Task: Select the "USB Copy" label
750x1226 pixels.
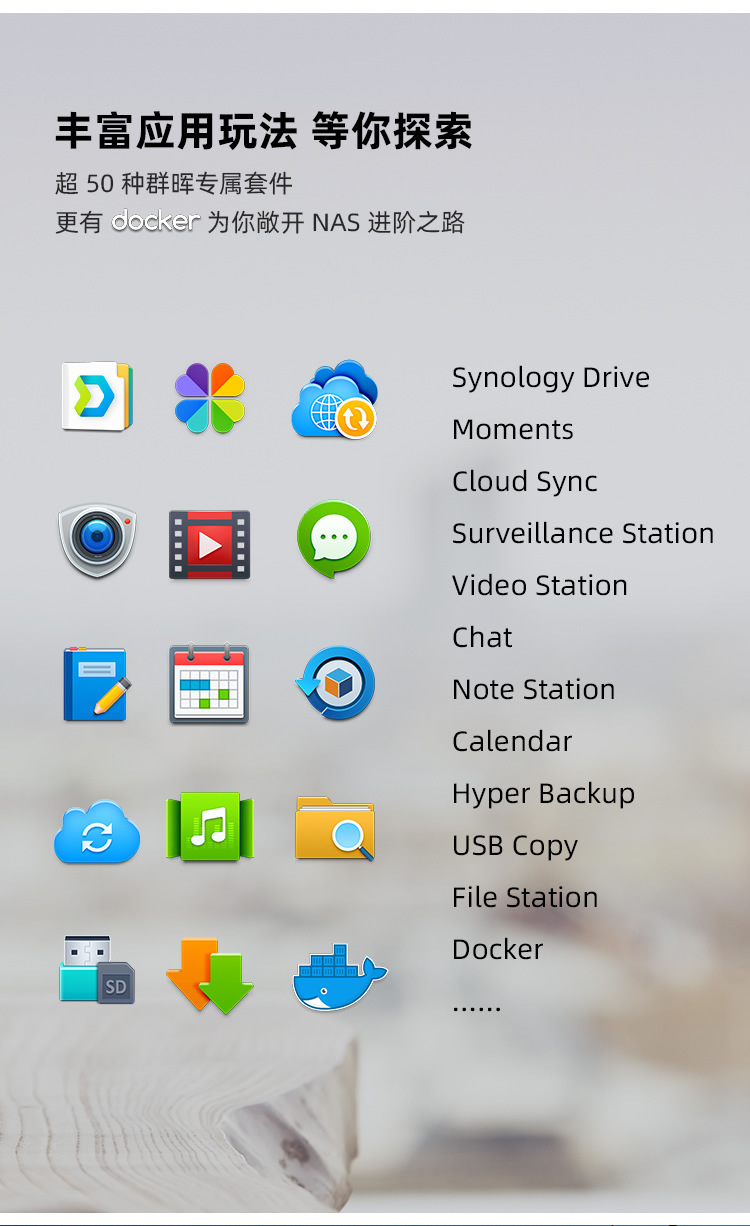Action: tap(515, 846)
